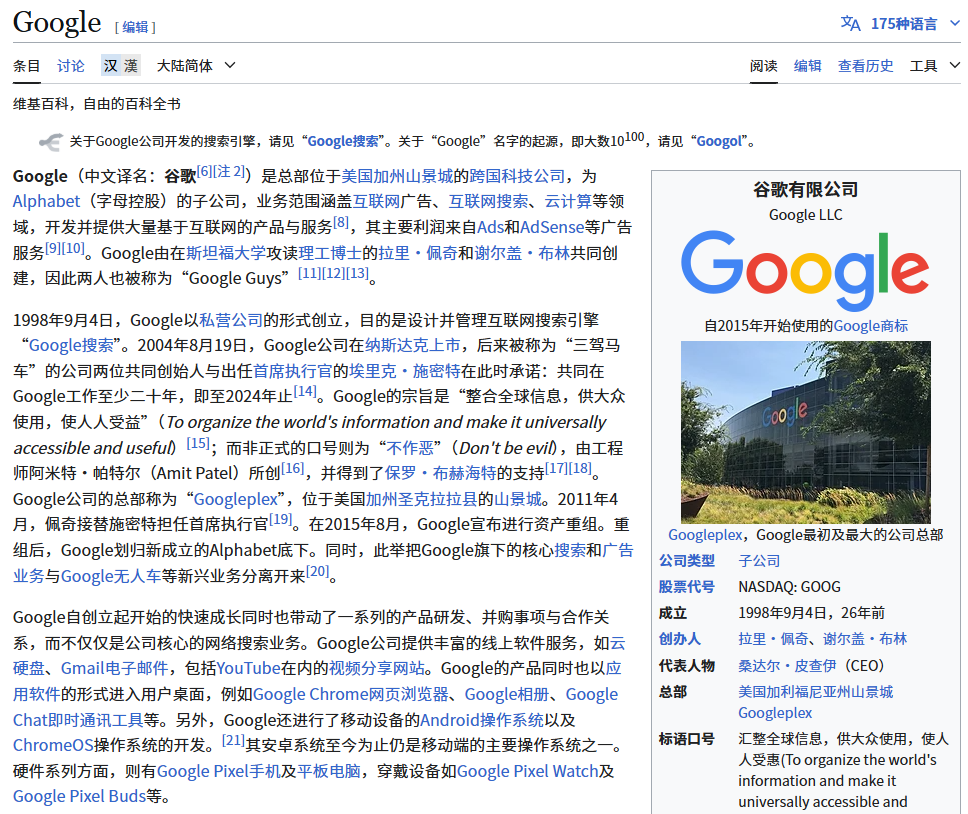Click the Googleplex link in the second paragraph
Viewport: 968px width, 814px height.
(236, 499)
